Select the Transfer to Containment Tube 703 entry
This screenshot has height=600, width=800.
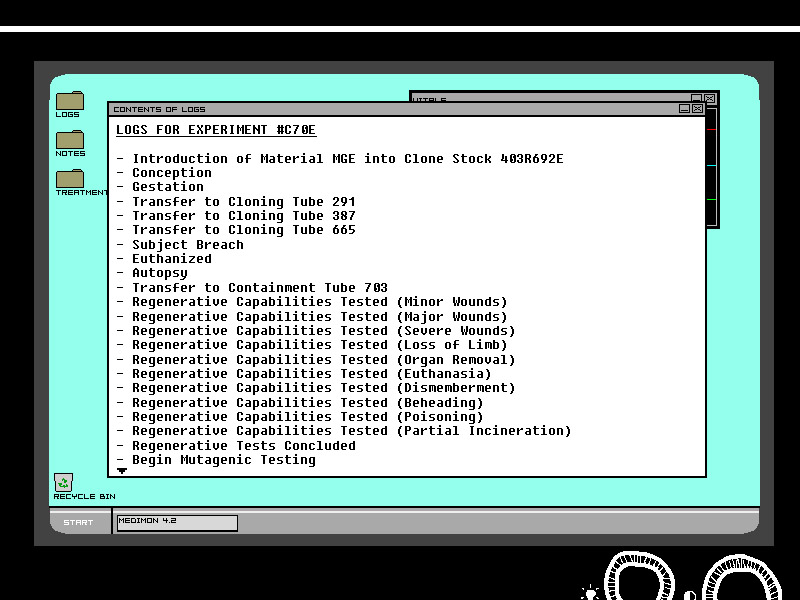pyautogui.click(x=259, y=288)
